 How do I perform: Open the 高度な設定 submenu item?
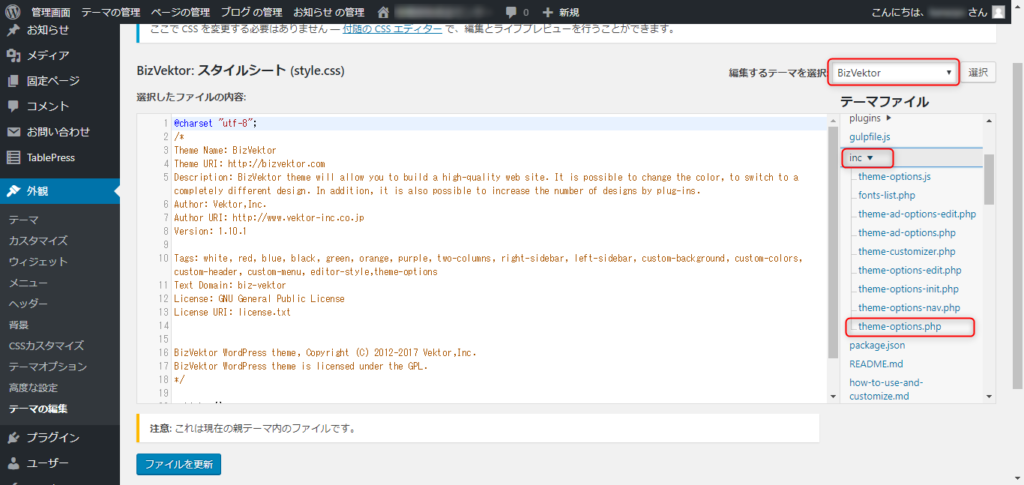pos(33,388)
